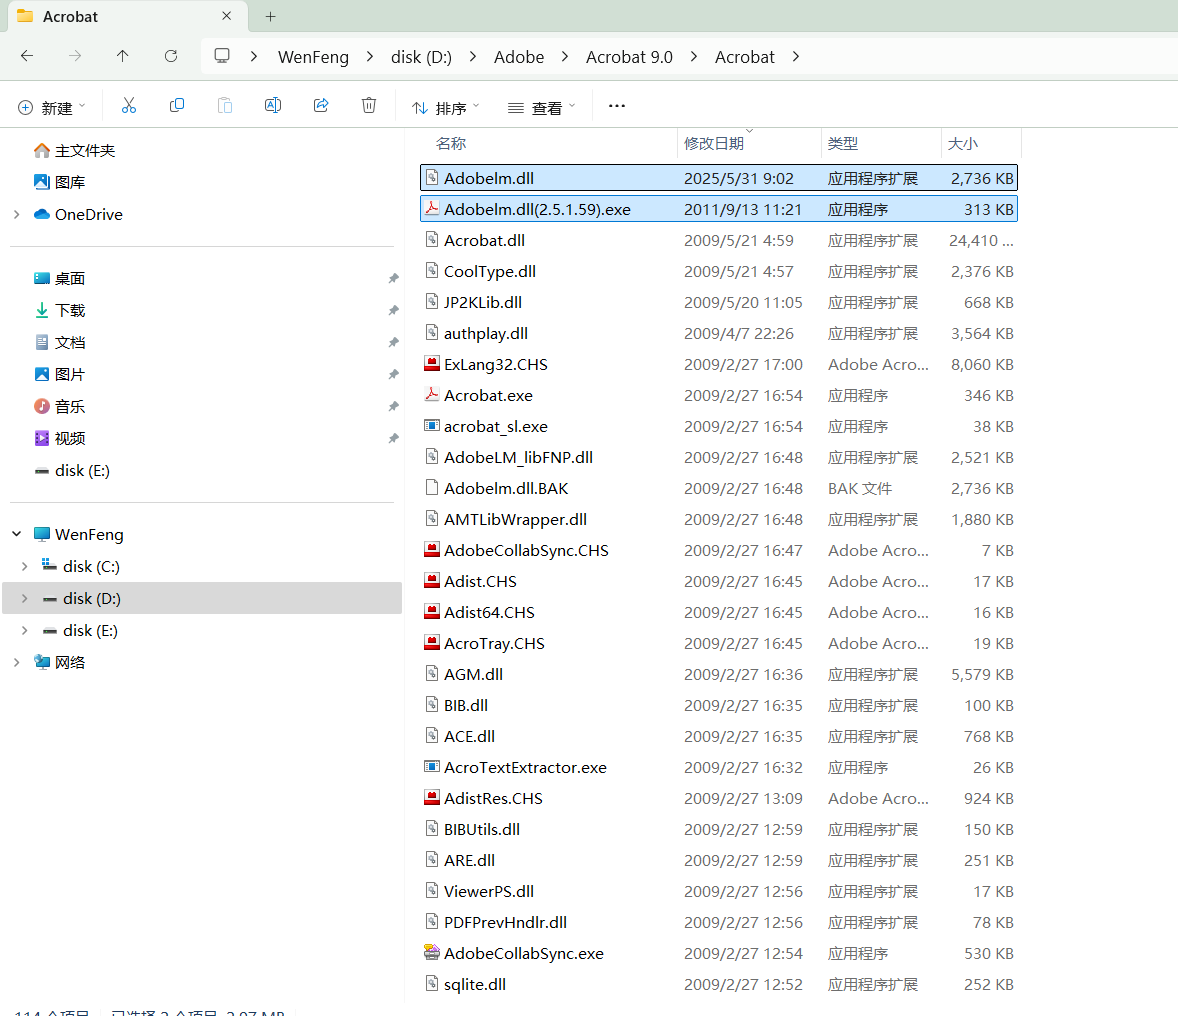Viewport: 1178px width, 1016px height.
Task: Click the 主文件夹 home icon
Action: pos(42,150)
